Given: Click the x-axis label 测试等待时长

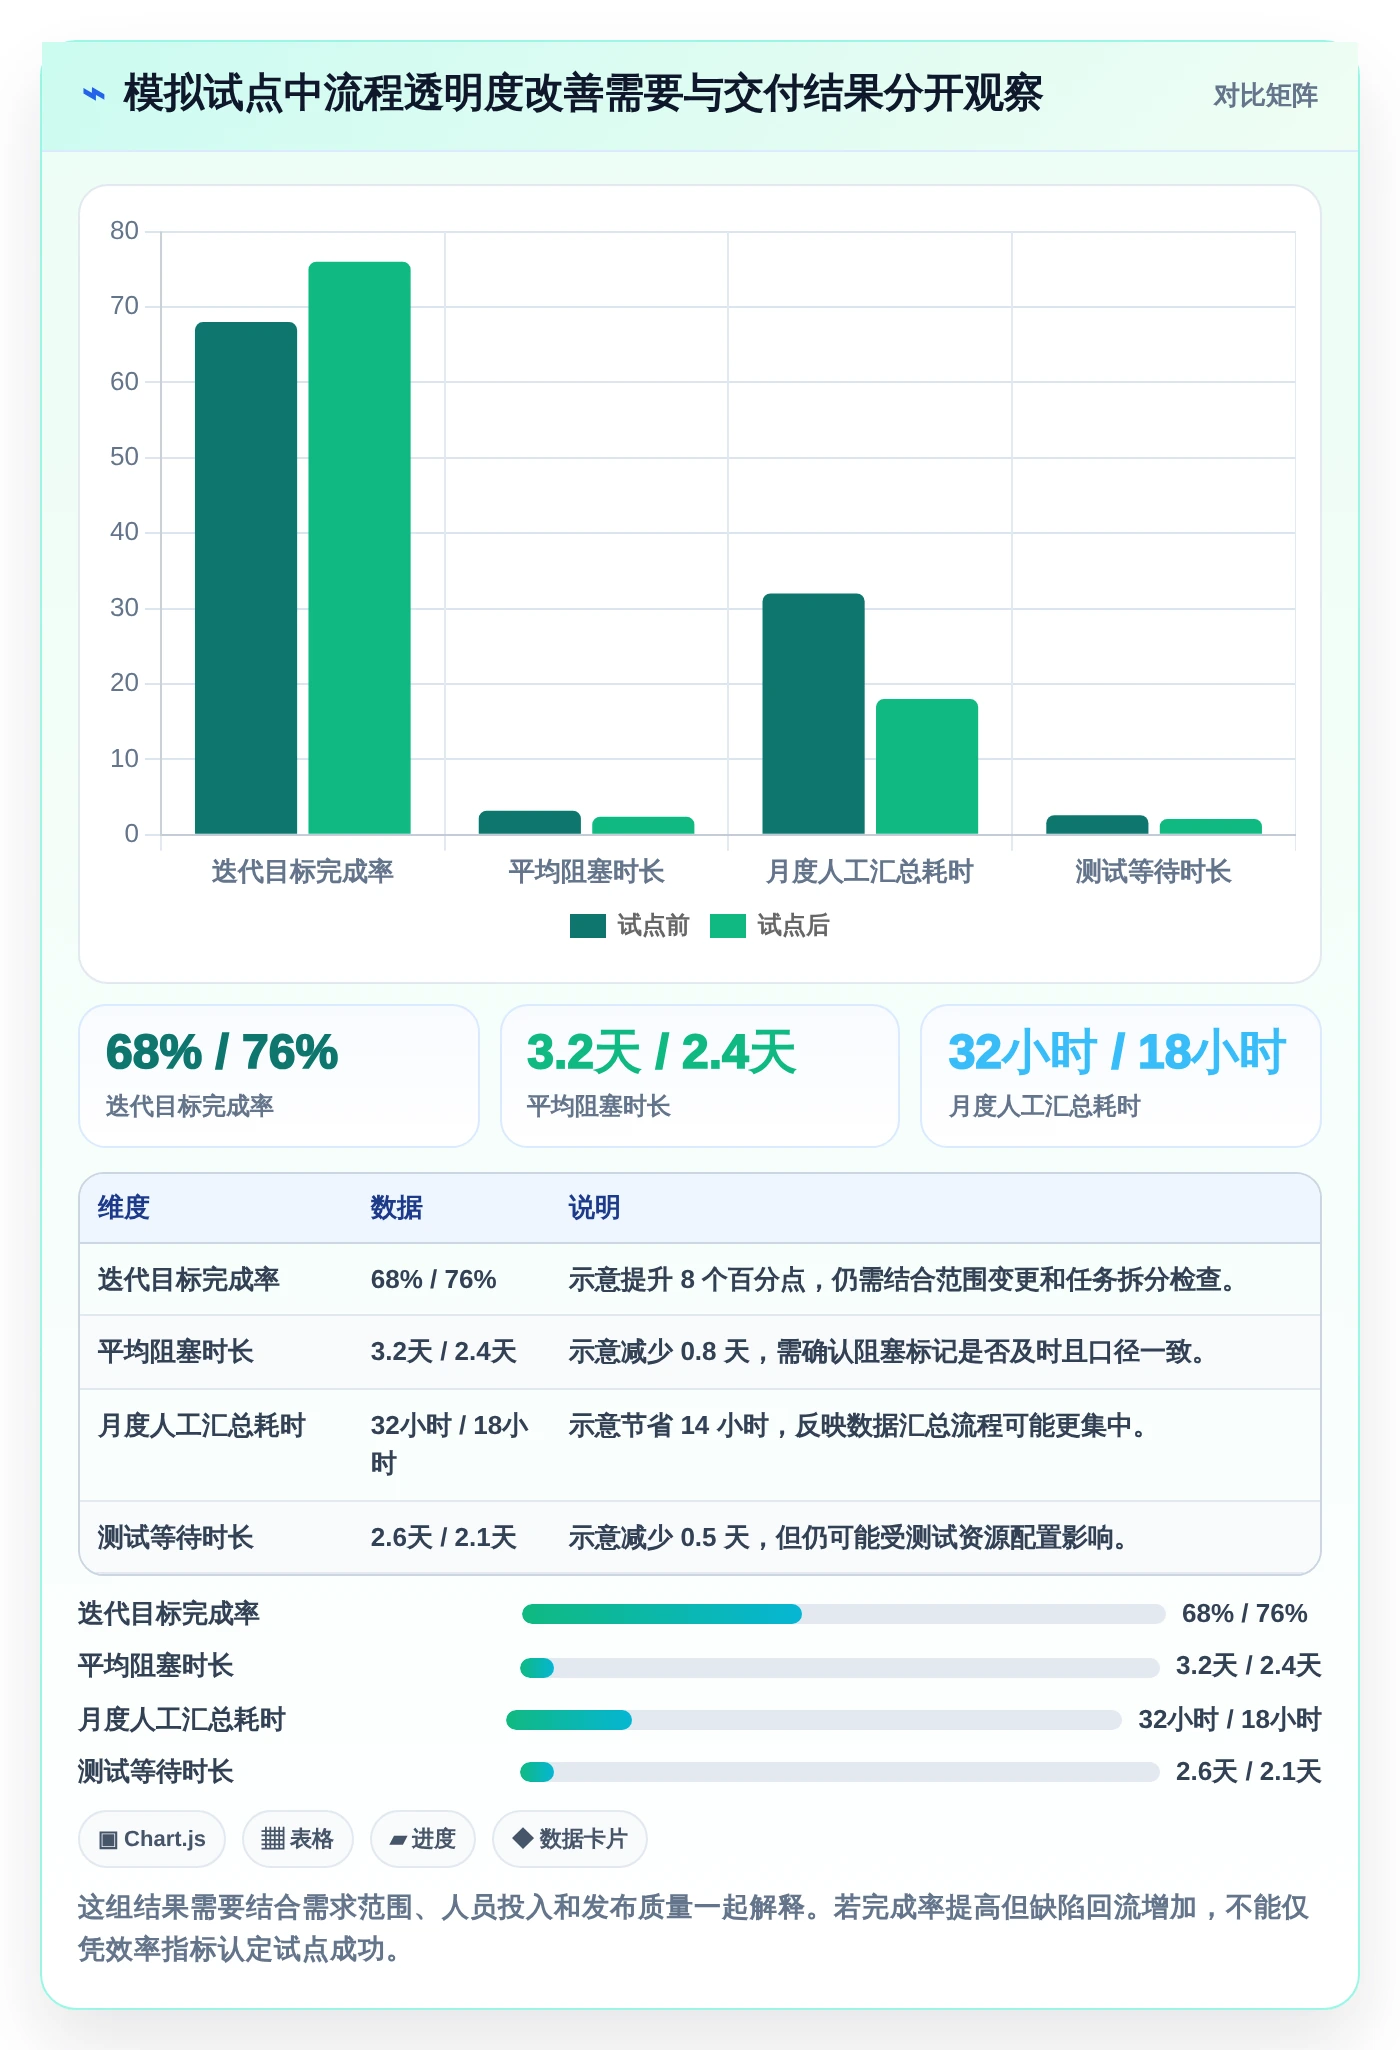Looking at the screenshot, I should [x=1153, y=872].
